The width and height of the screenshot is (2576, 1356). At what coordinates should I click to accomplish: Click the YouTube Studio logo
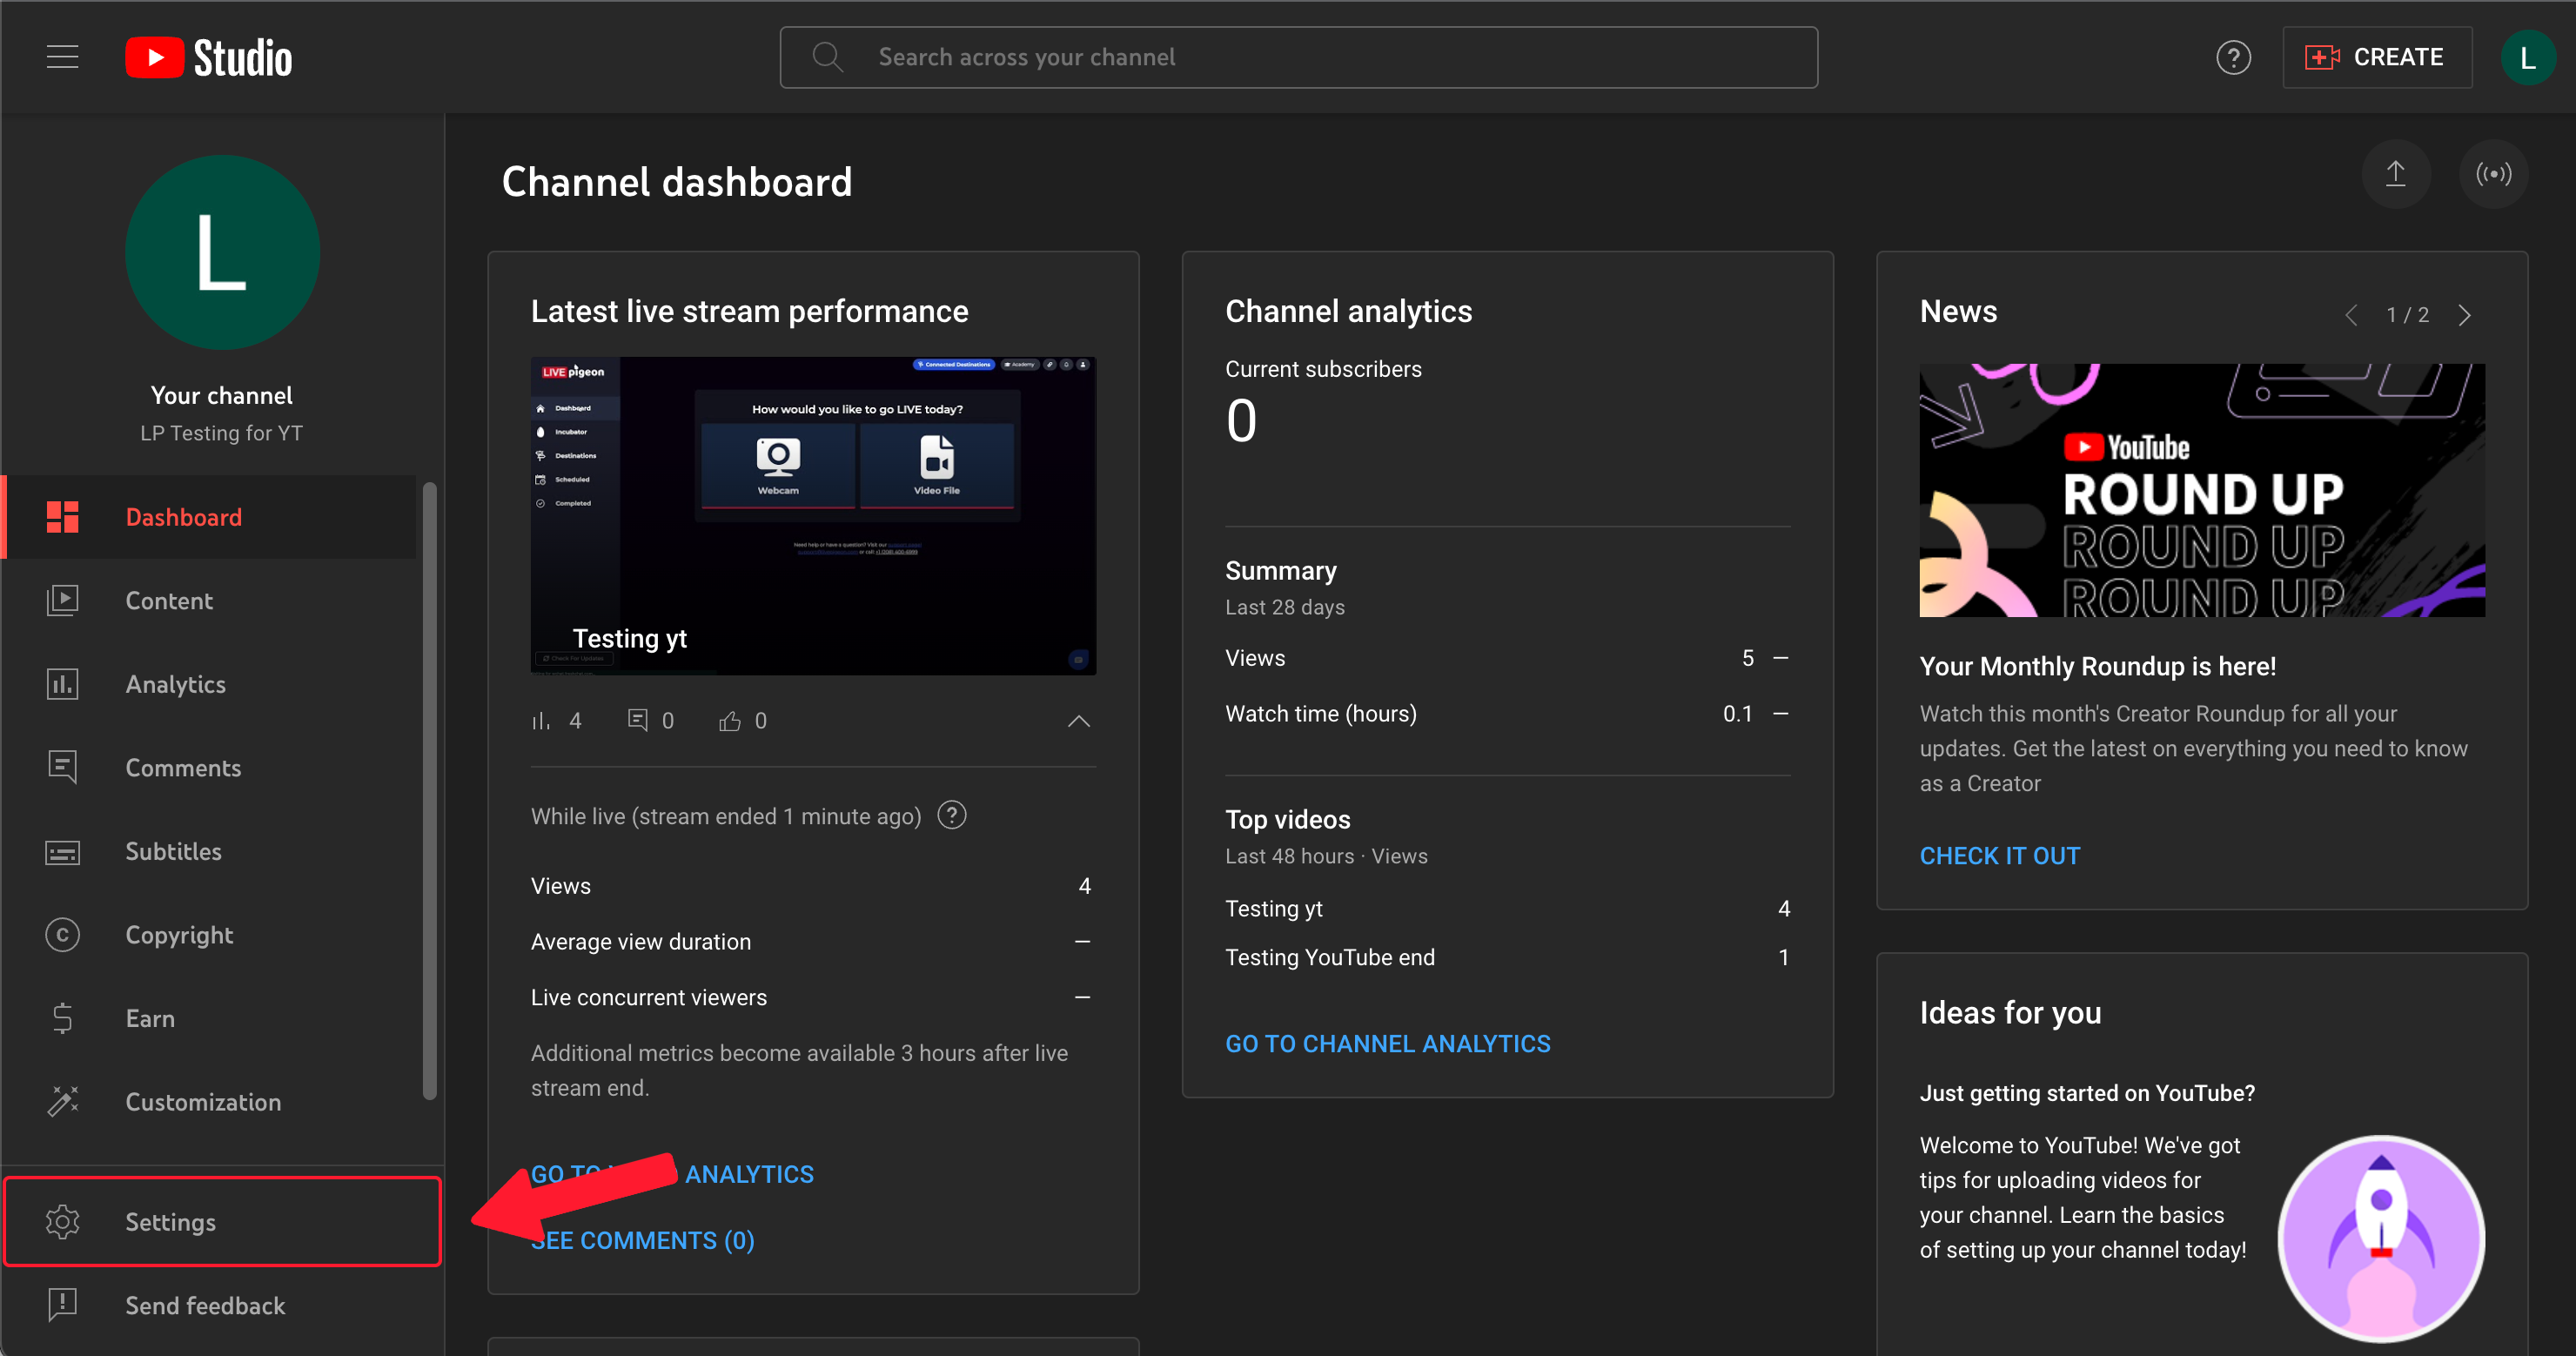pyautogui.click(x=209, y=57)
